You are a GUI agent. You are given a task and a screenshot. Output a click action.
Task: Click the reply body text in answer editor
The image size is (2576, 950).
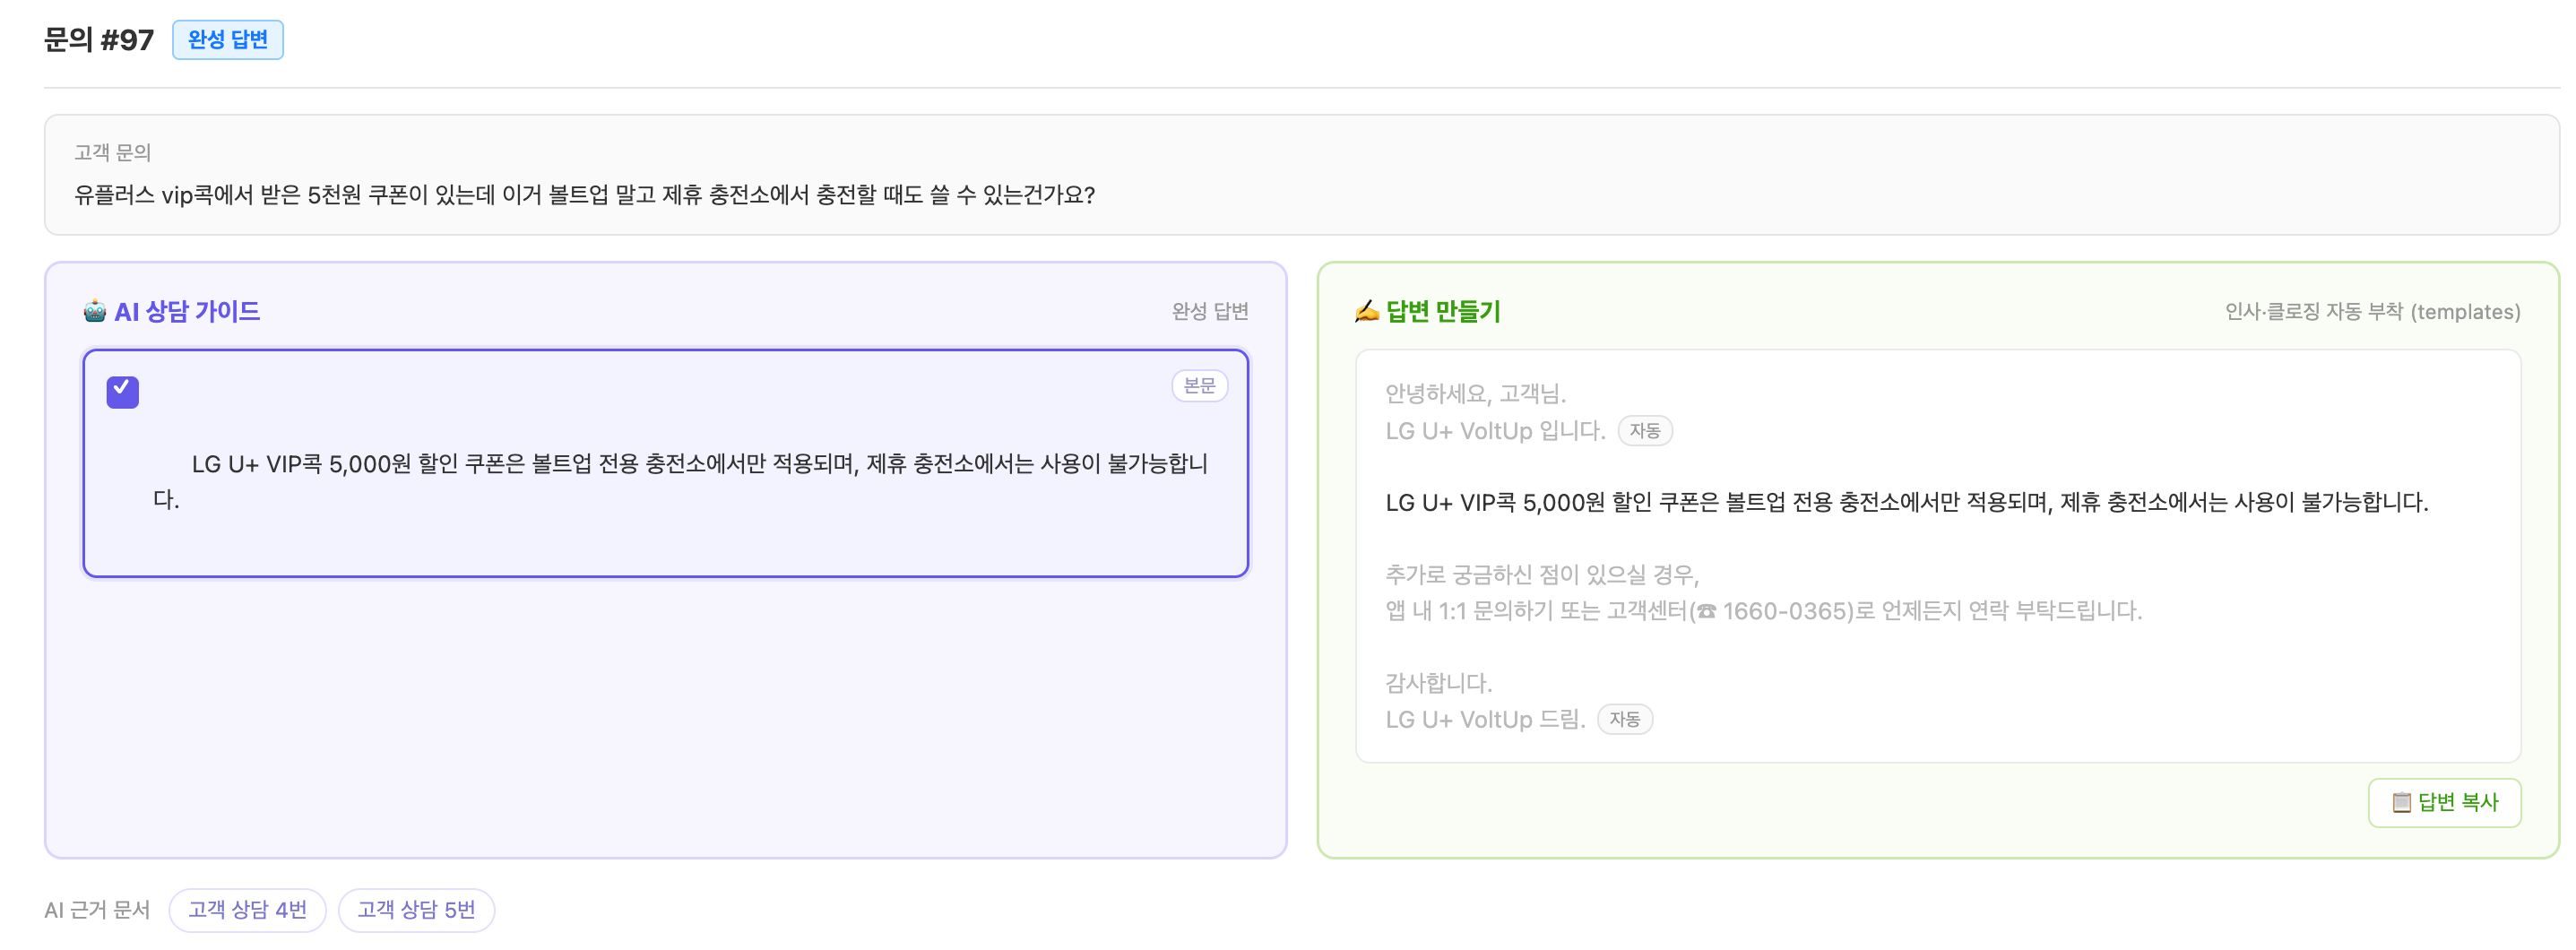coord(1906,502)
